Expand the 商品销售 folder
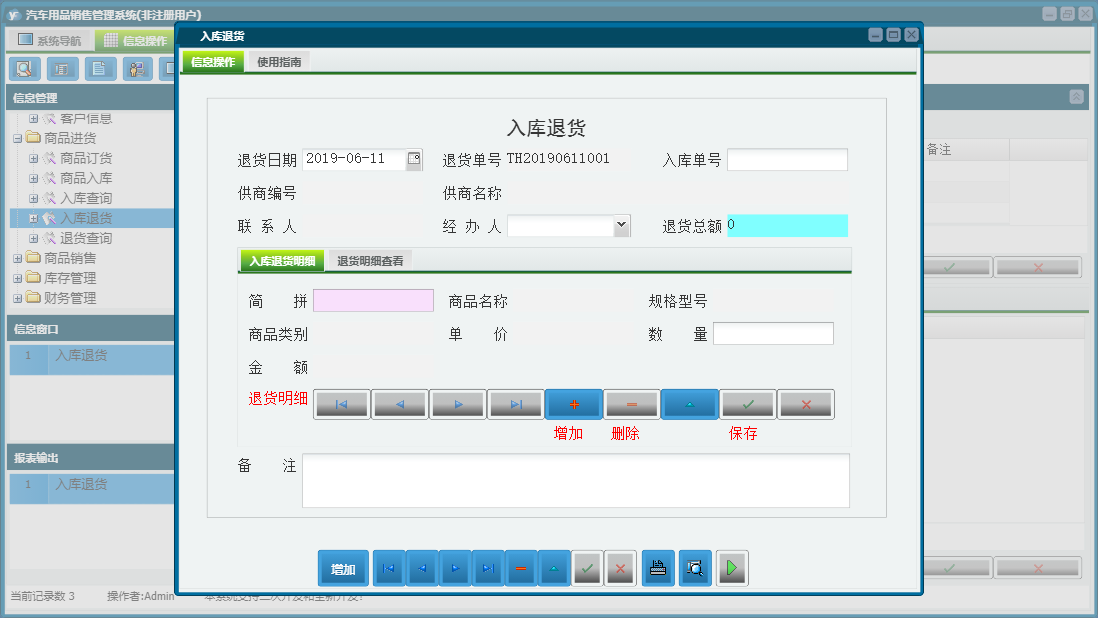This screenshot has height=618, width=1098. [18, 258]
